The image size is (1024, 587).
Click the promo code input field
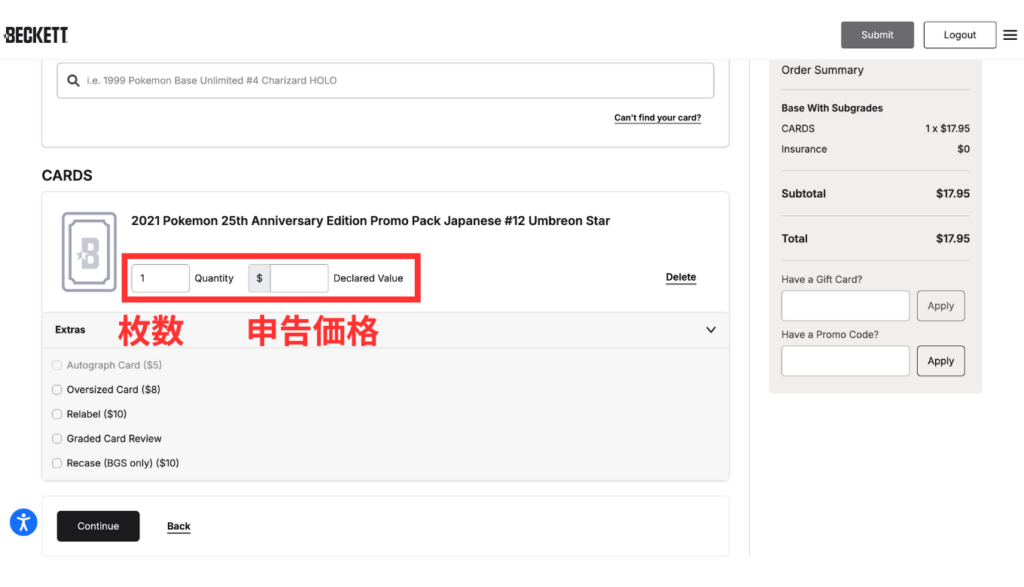click(x=845, y=361)
